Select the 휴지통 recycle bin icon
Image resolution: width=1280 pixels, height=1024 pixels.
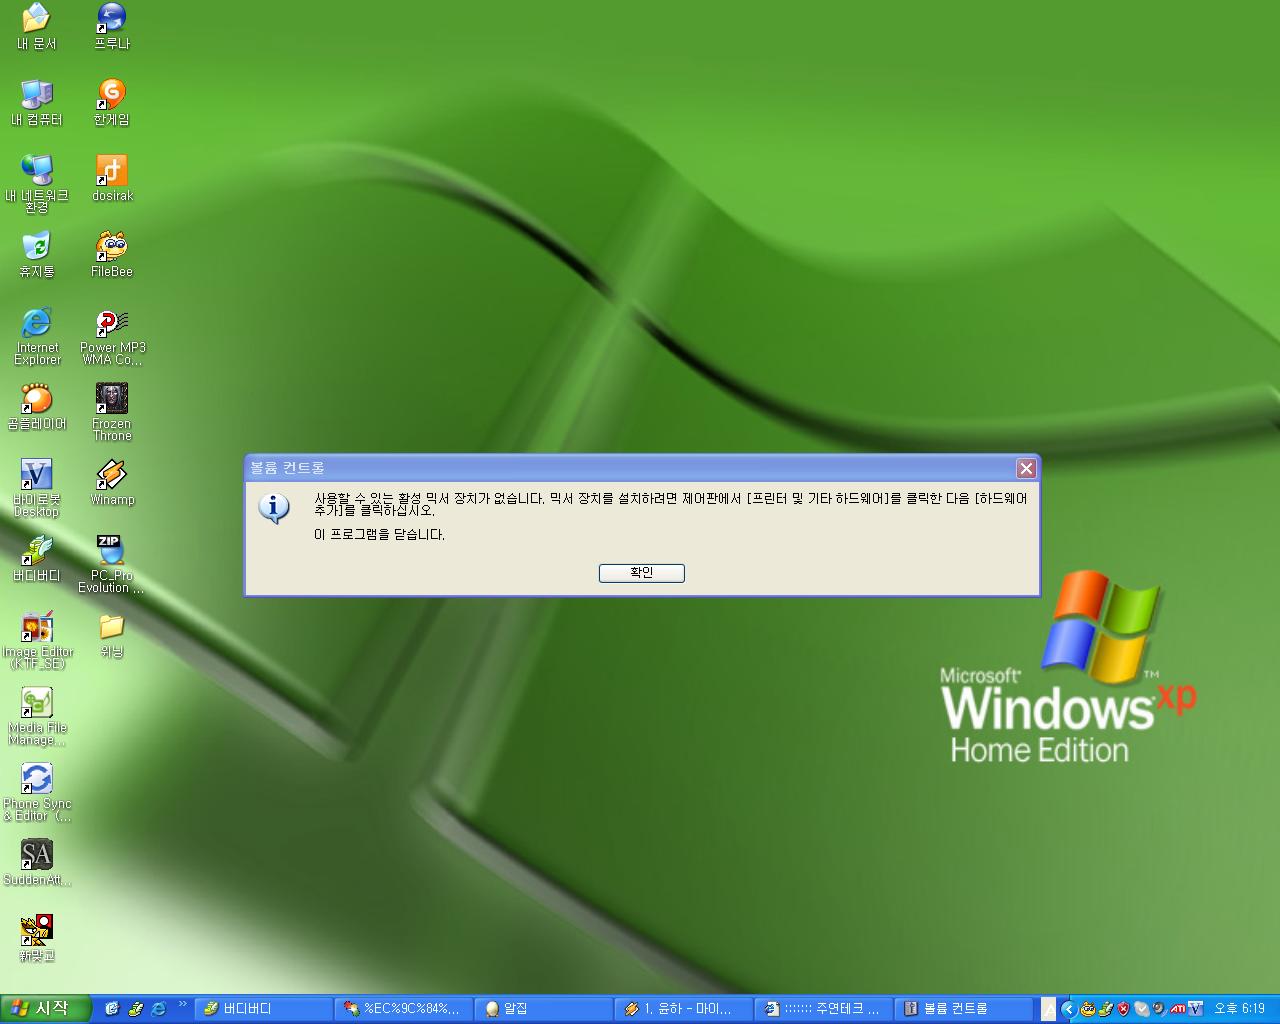[x=37, y=247]
